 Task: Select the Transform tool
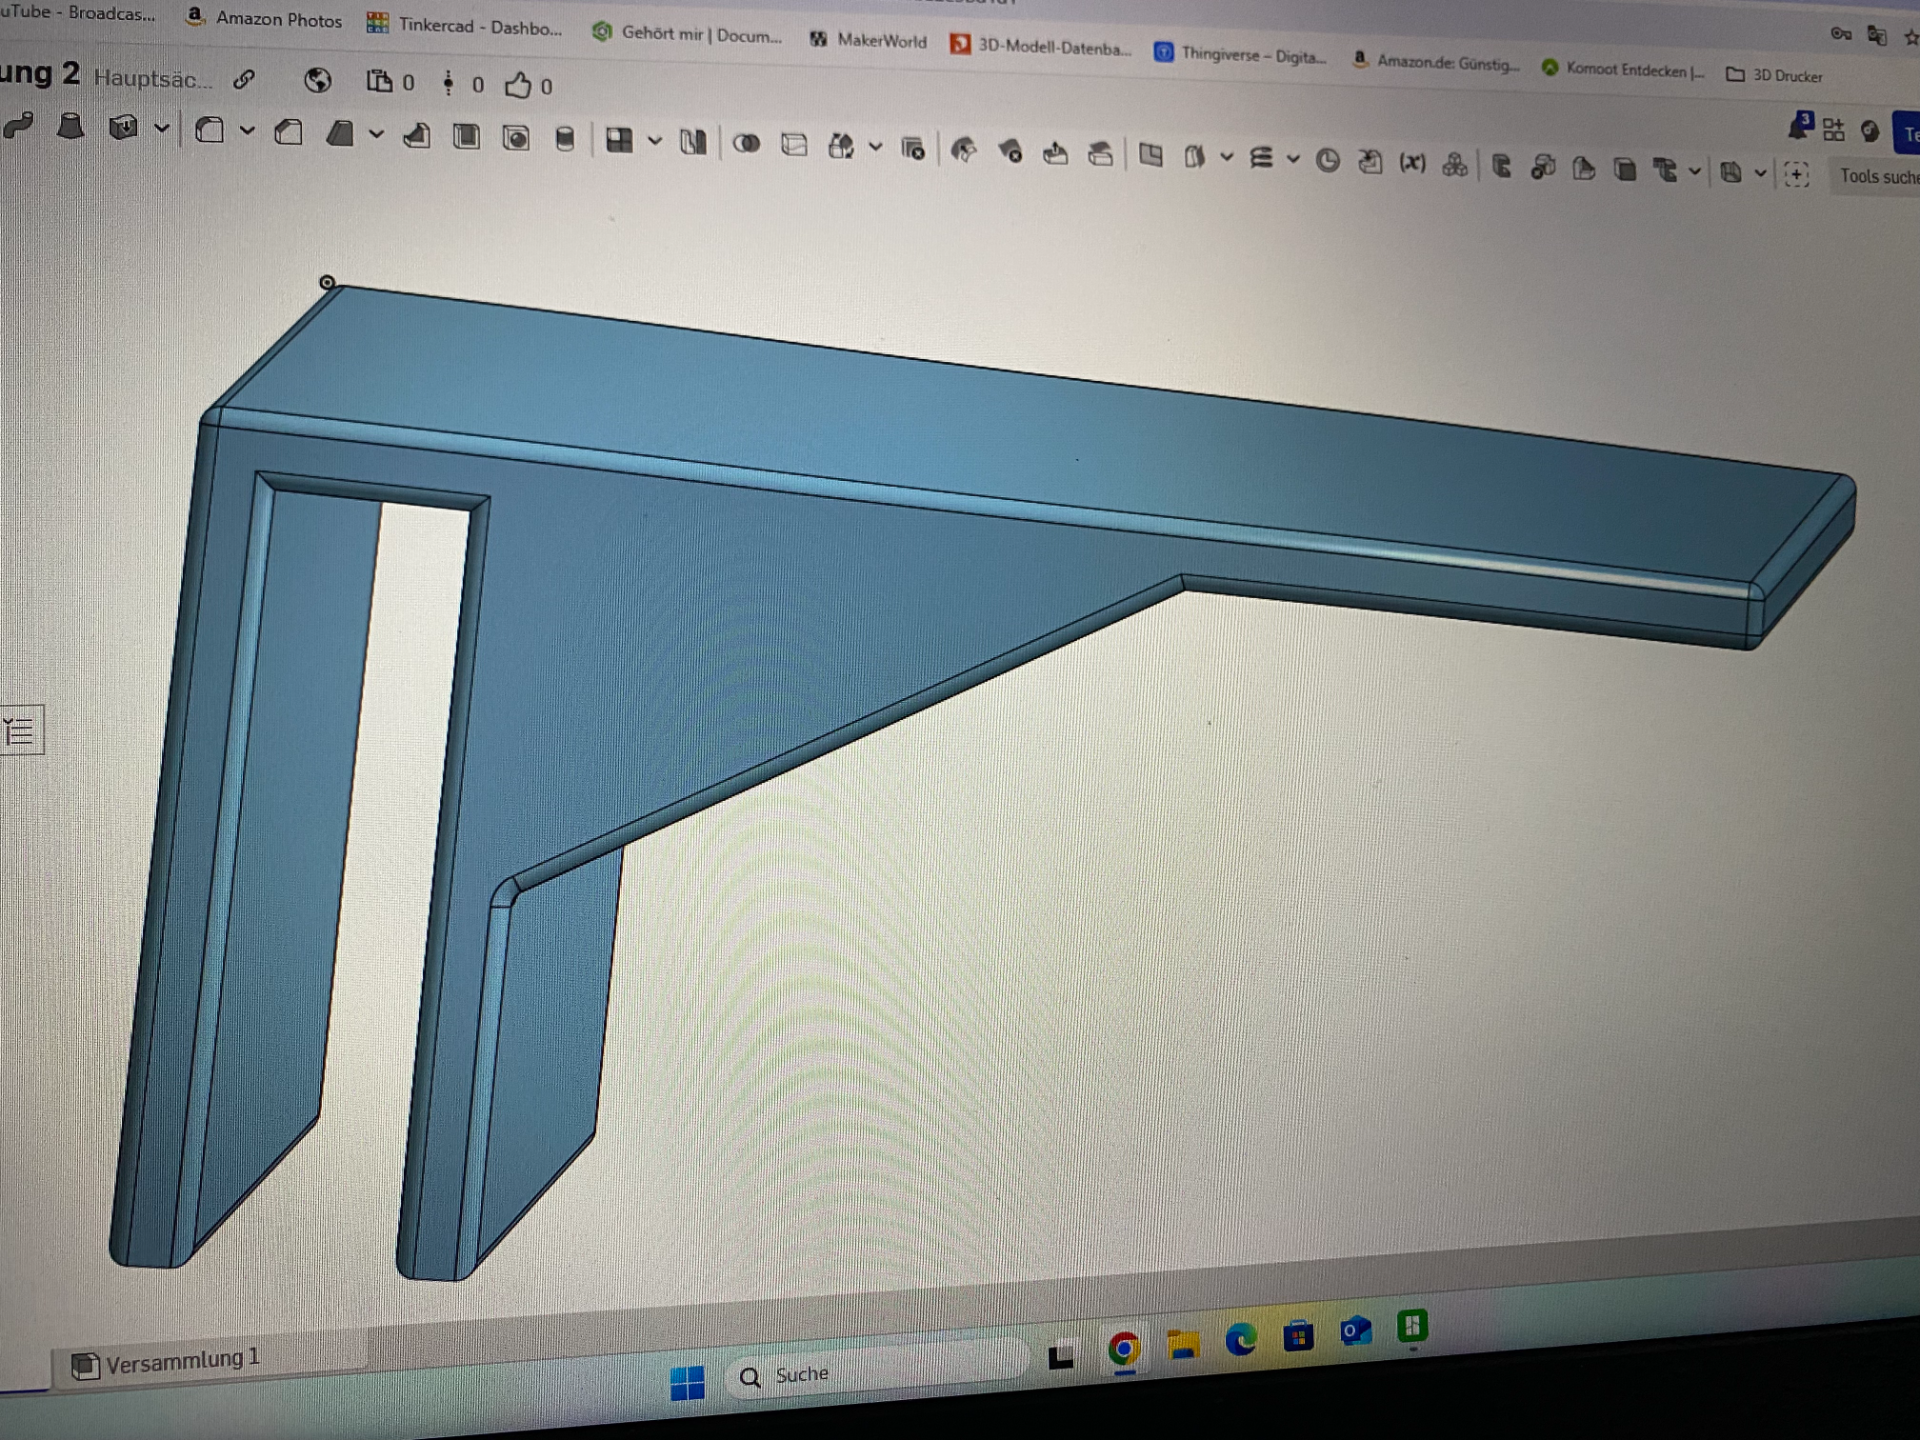[x=841, y=147]
